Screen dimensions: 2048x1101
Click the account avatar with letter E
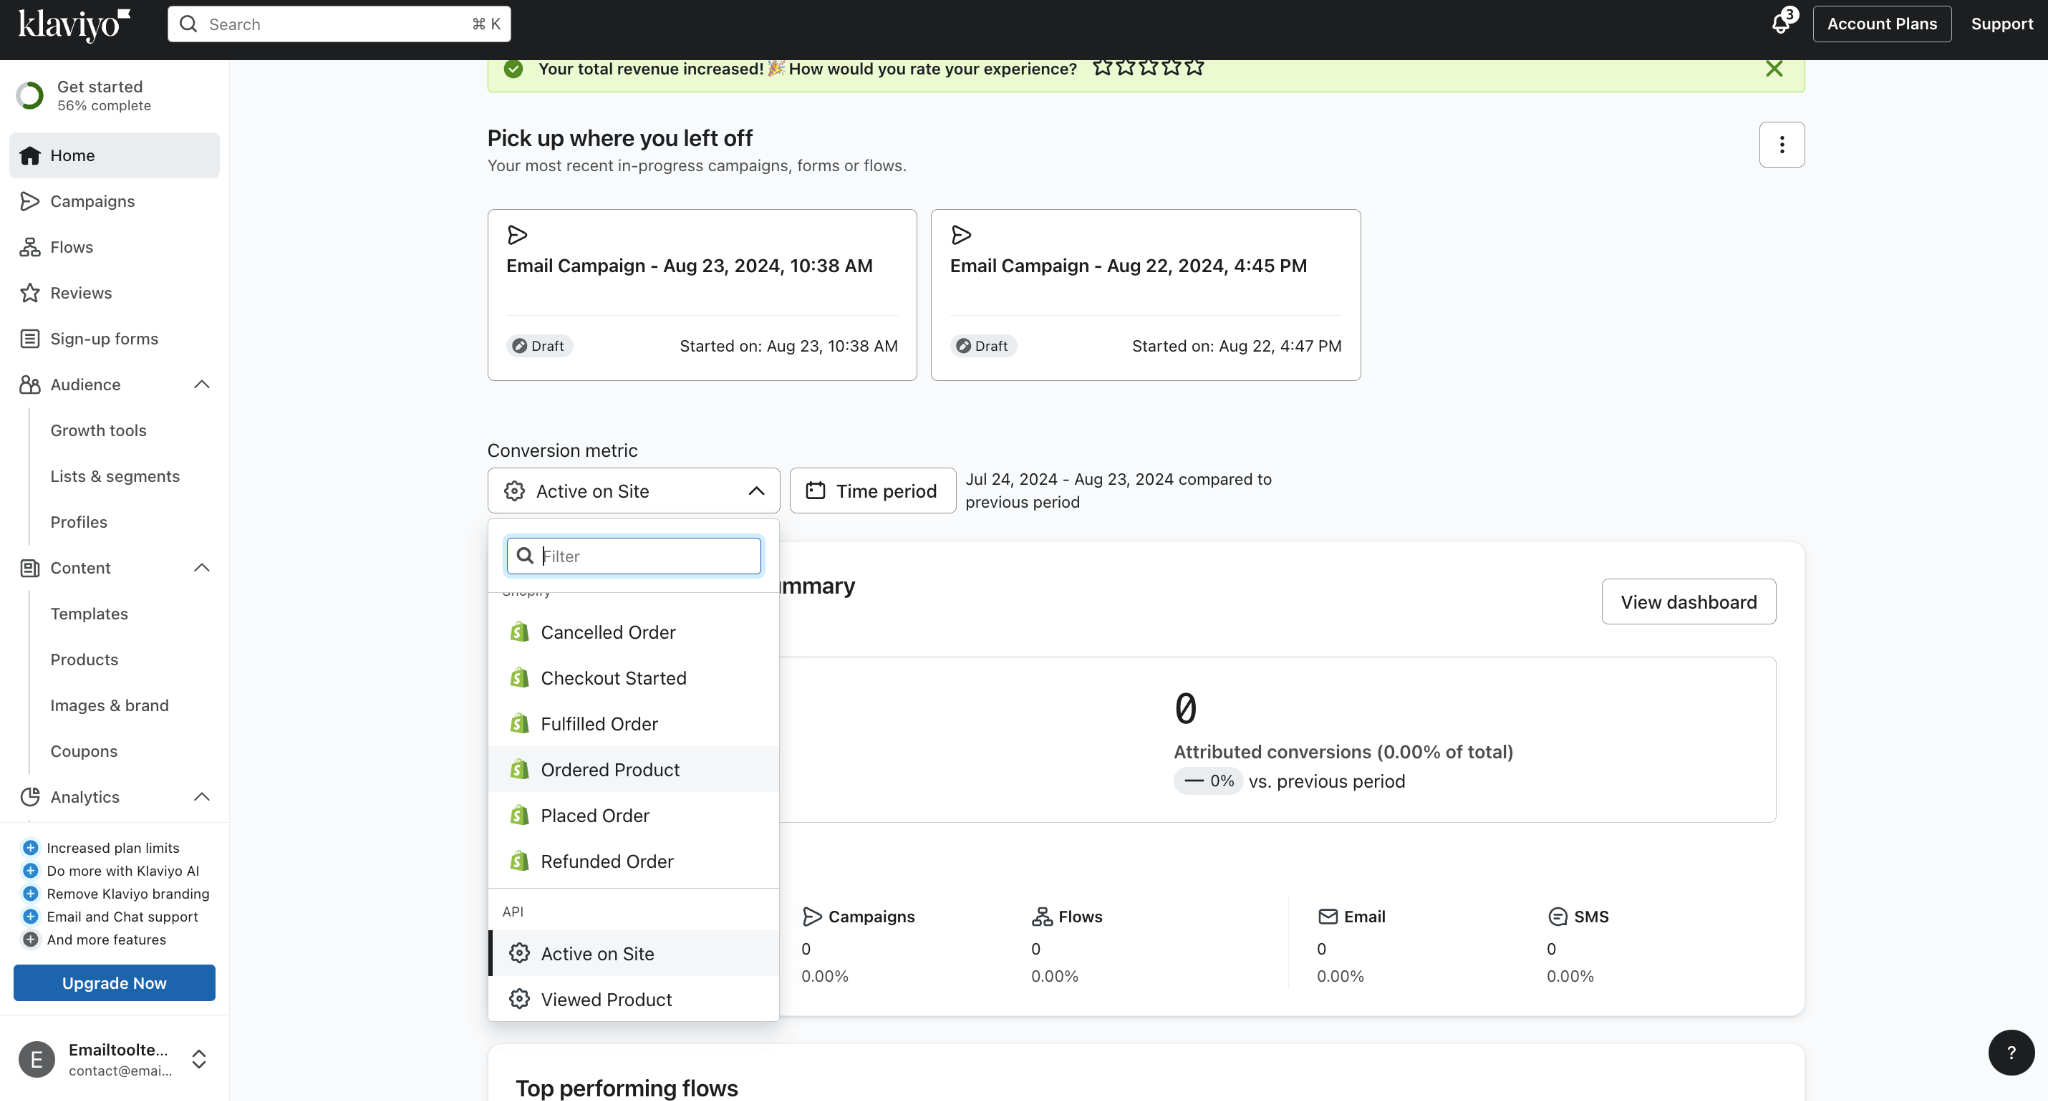pos(37,1060)
